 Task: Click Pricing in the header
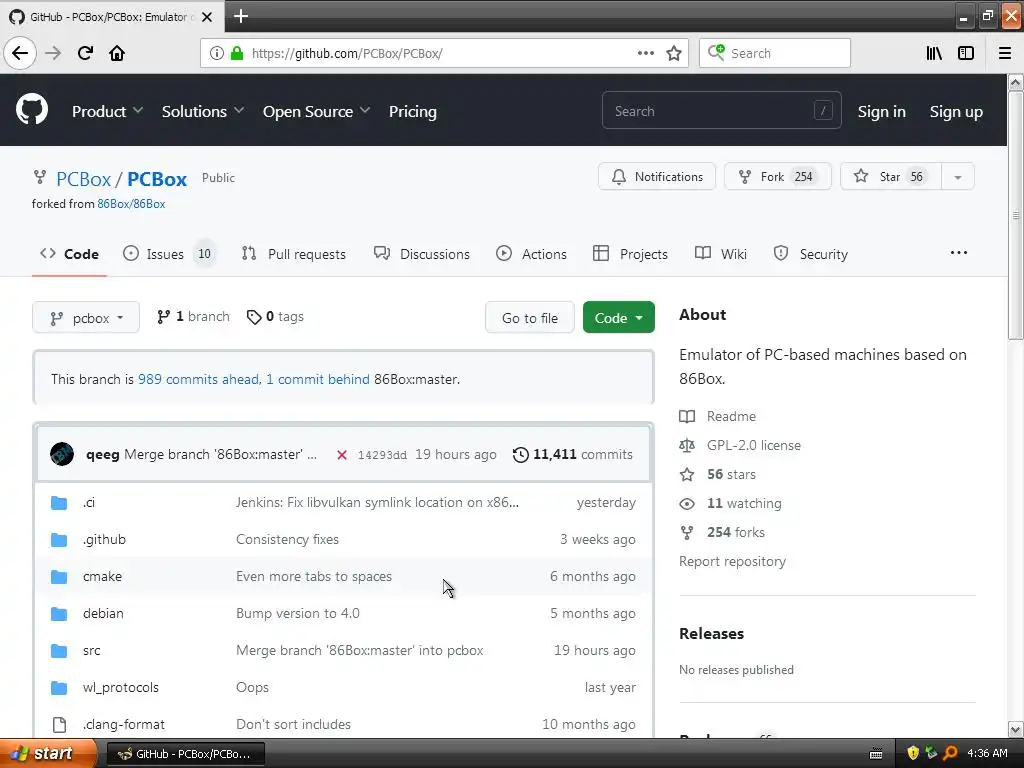click(x=413, y=112)
